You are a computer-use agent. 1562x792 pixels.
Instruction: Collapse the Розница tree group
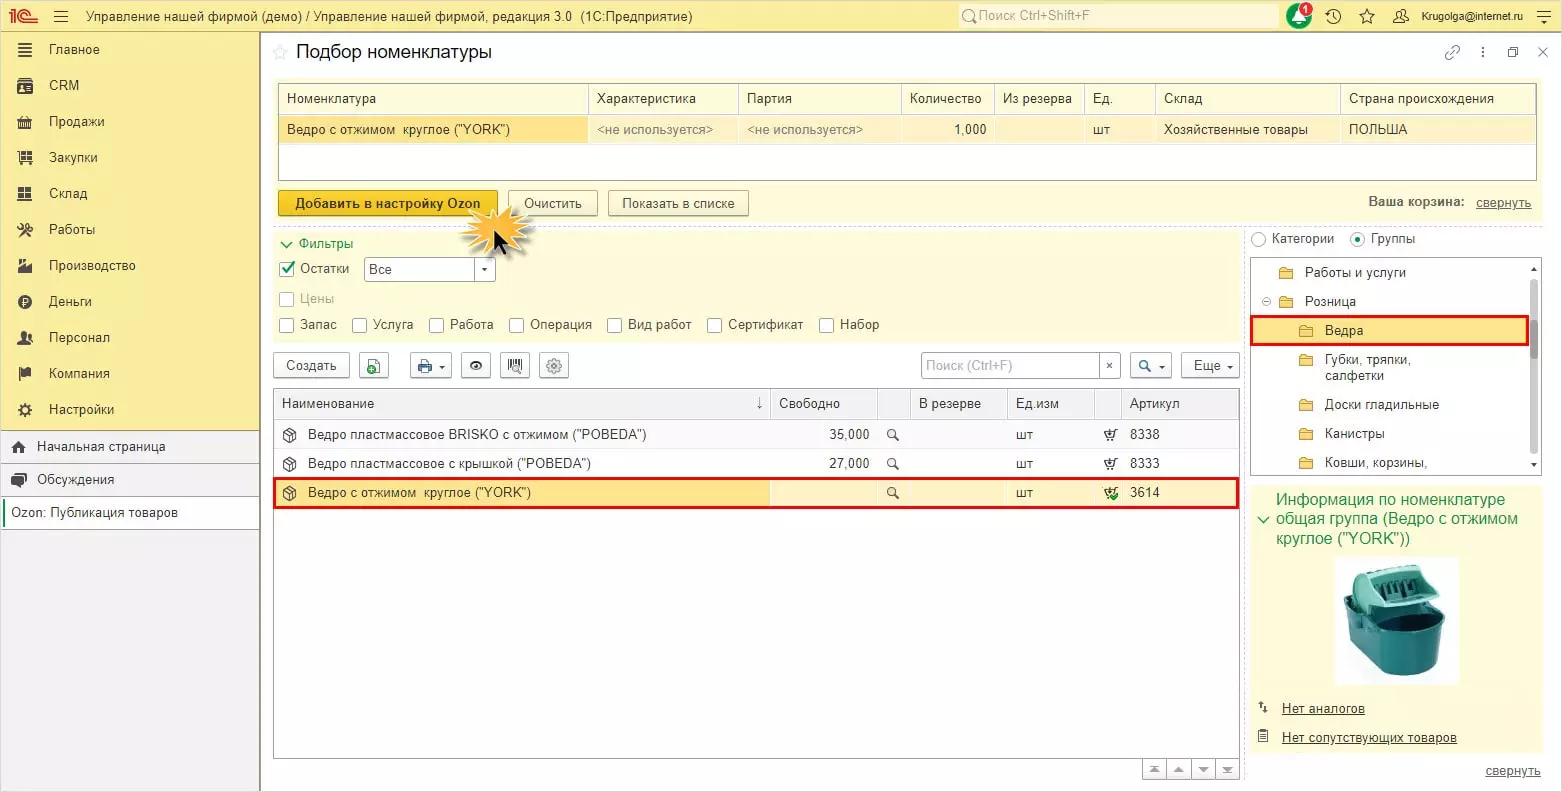(1266, 302)
